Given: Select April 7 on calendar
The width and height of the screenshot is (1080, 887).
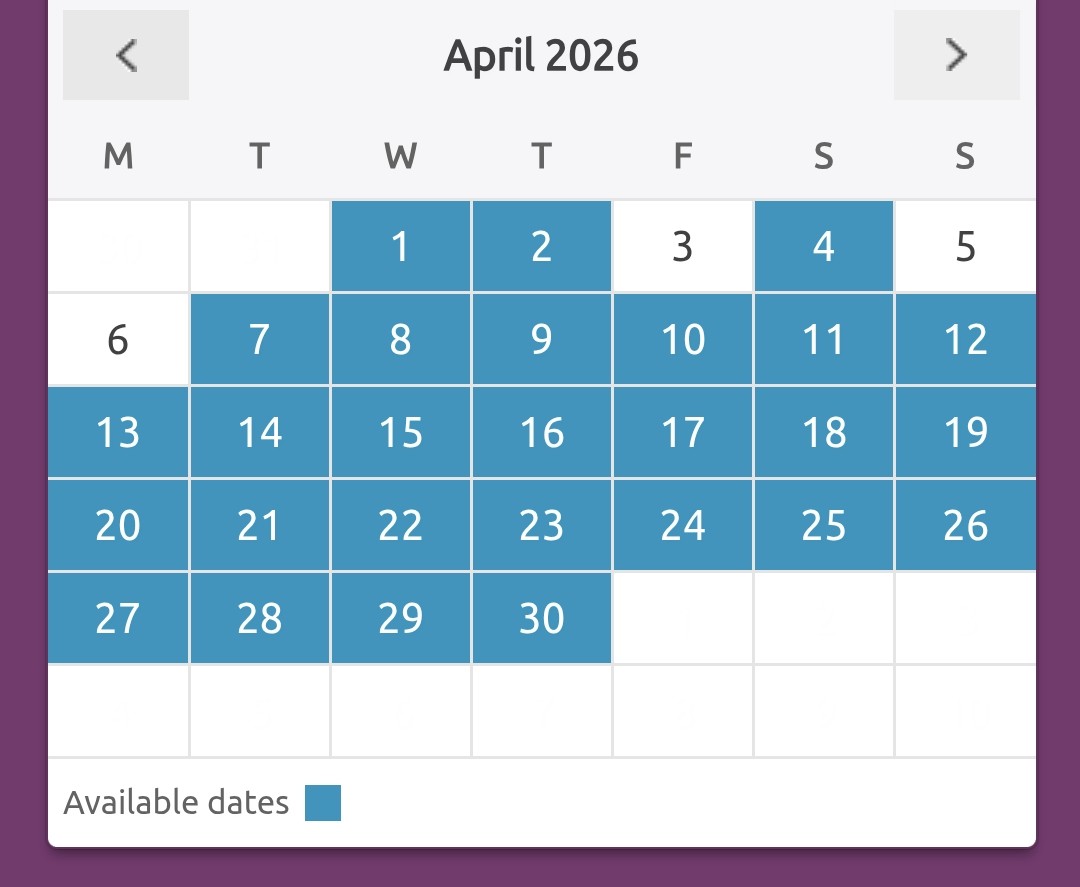Looking at the screenshot, I should click(259, 339).
